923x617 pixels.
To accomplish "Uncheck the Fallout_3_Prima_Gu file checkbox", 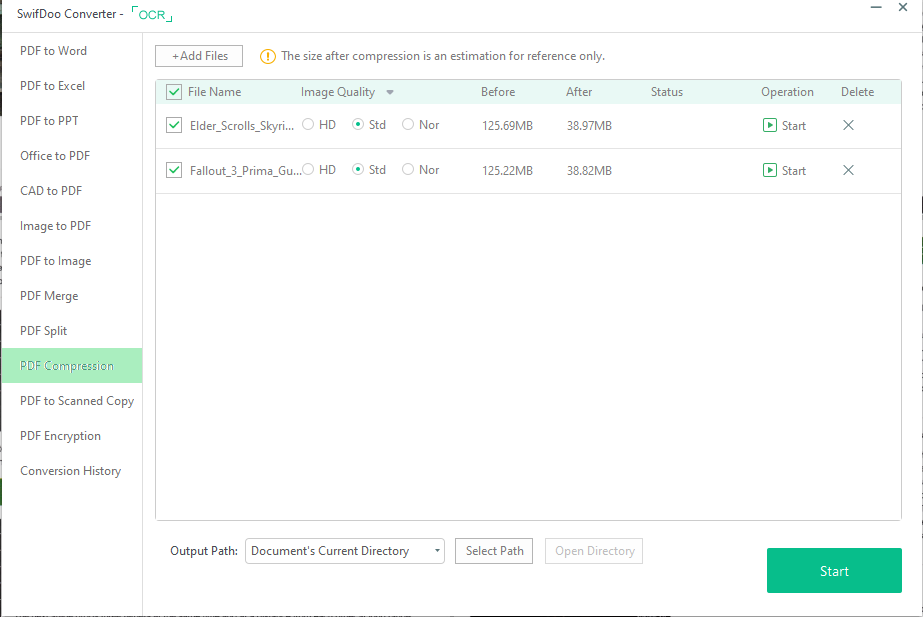I will click(x=174, y=170).
